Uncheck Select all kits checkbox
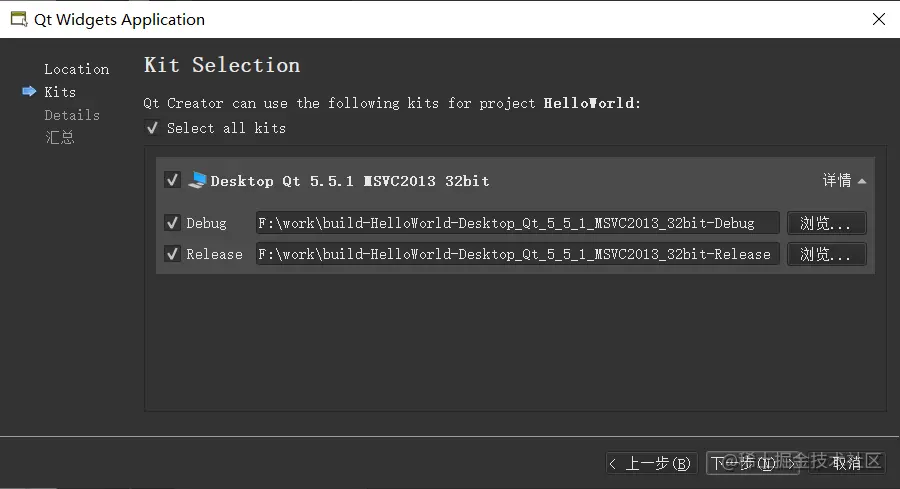 point(152,127)
